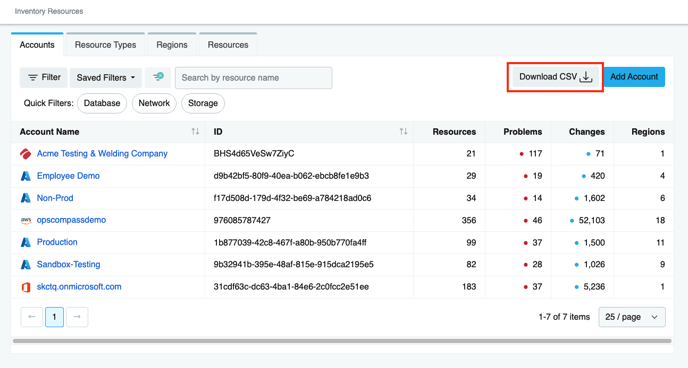Click the Inventory Resources breadcrumb title
Screen dimensions: 688x368
tap(49, 11)
